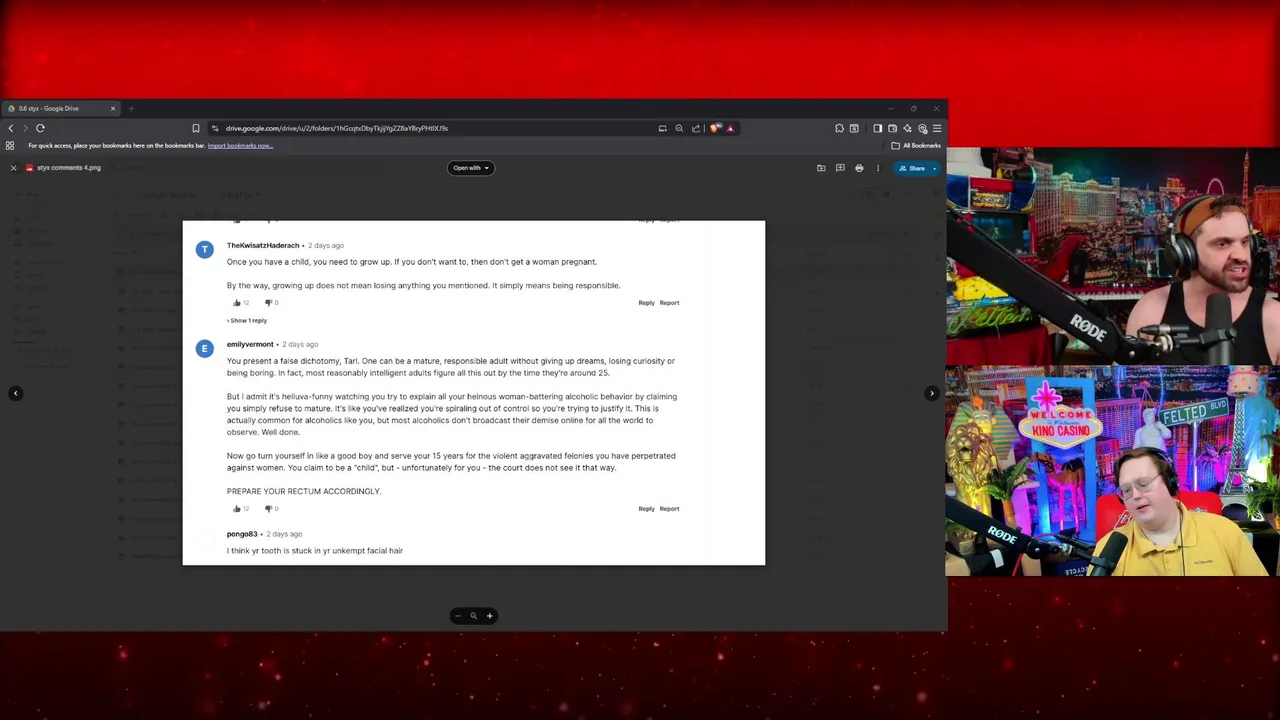Click the username 'pongo83'
Viewport: 1280px width, 720px height.
click(x=242, y=534)
